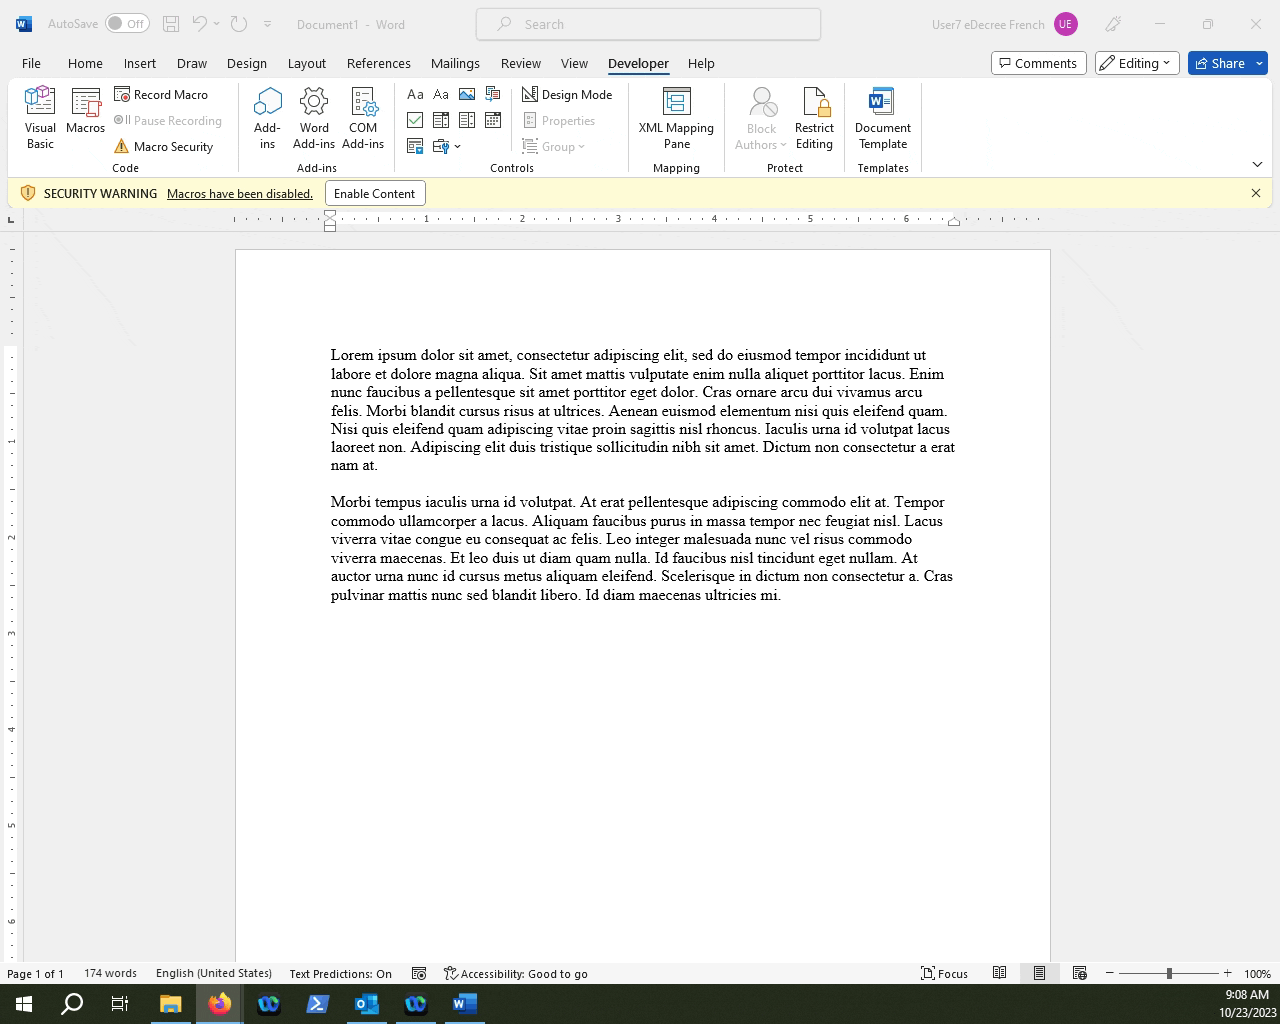Click the zoom slider in the status bar

point(1169,973)
